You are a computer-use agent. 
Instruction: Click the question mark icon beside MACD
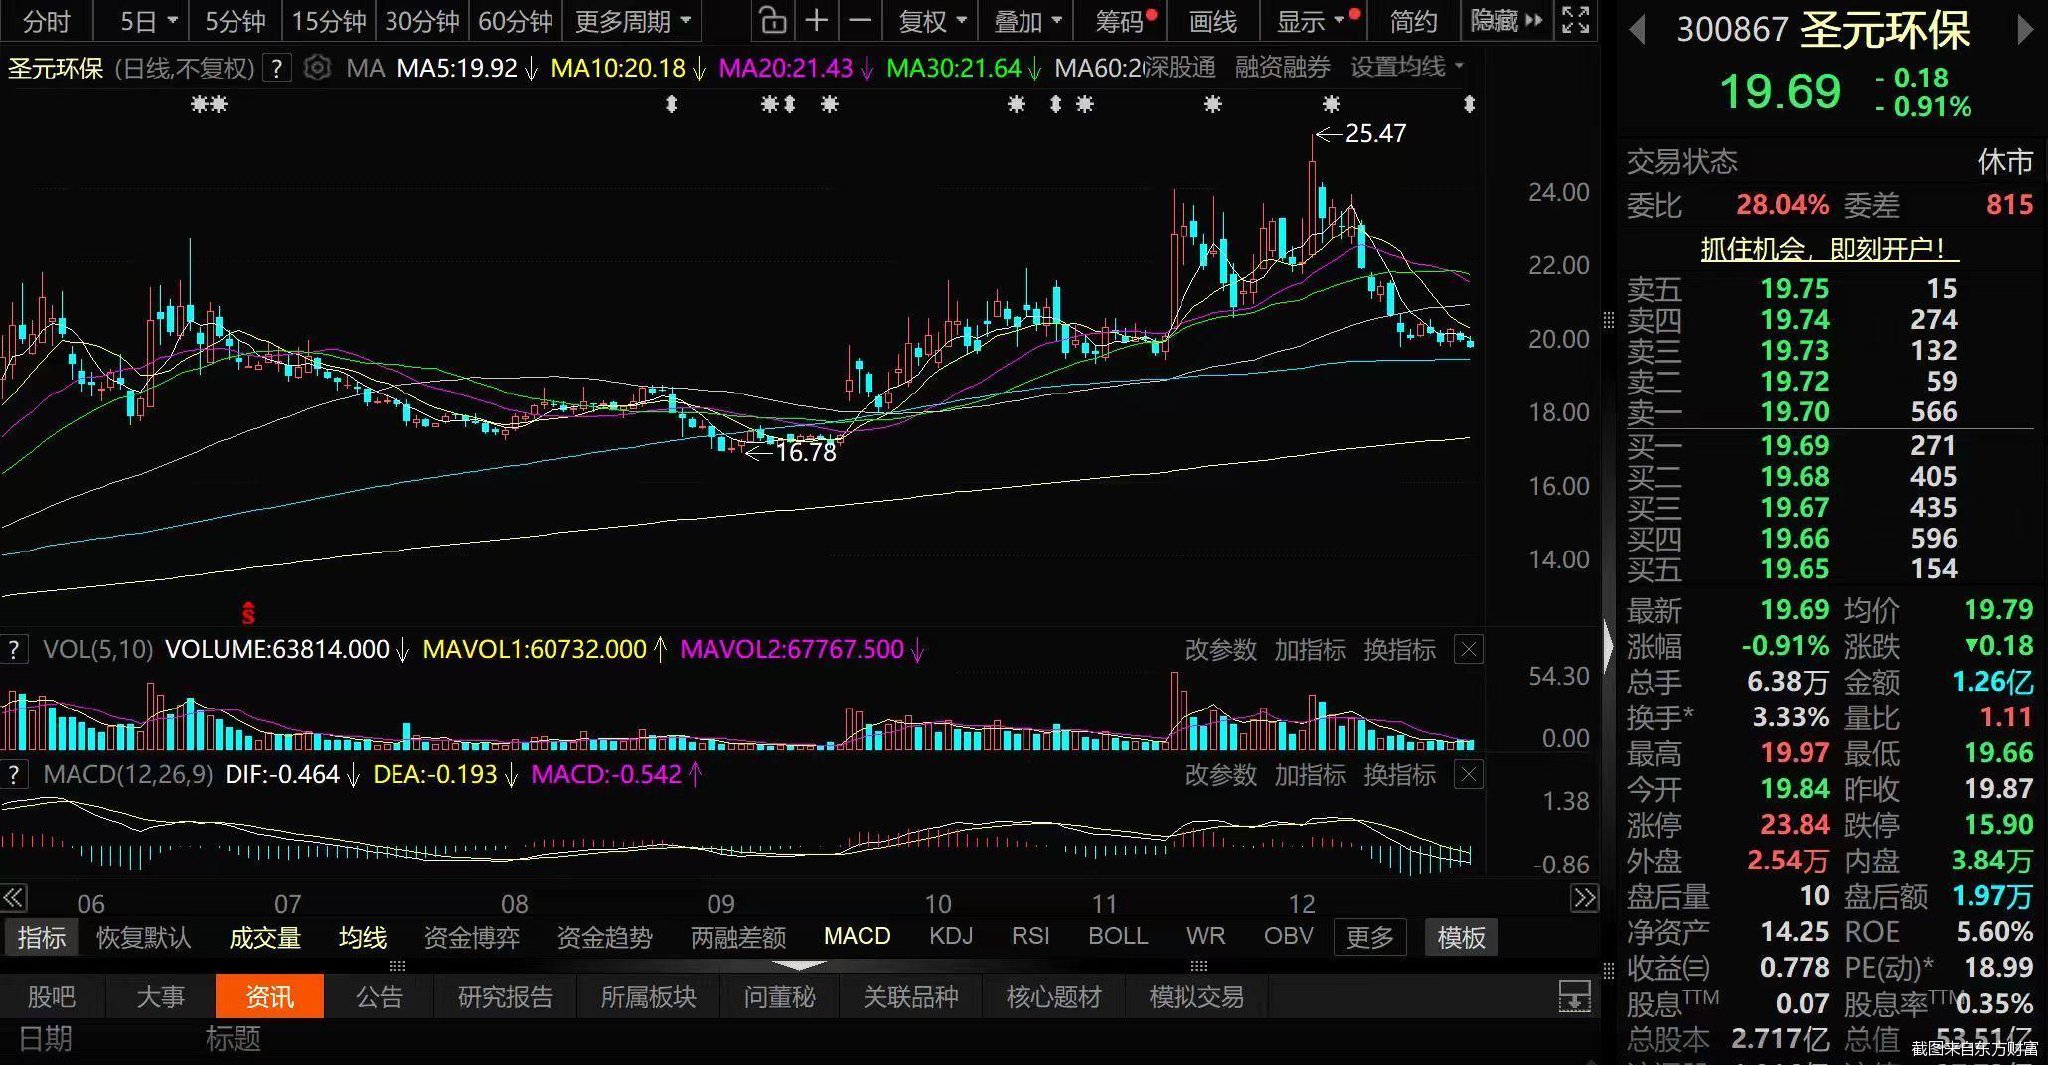pos(14,774)
